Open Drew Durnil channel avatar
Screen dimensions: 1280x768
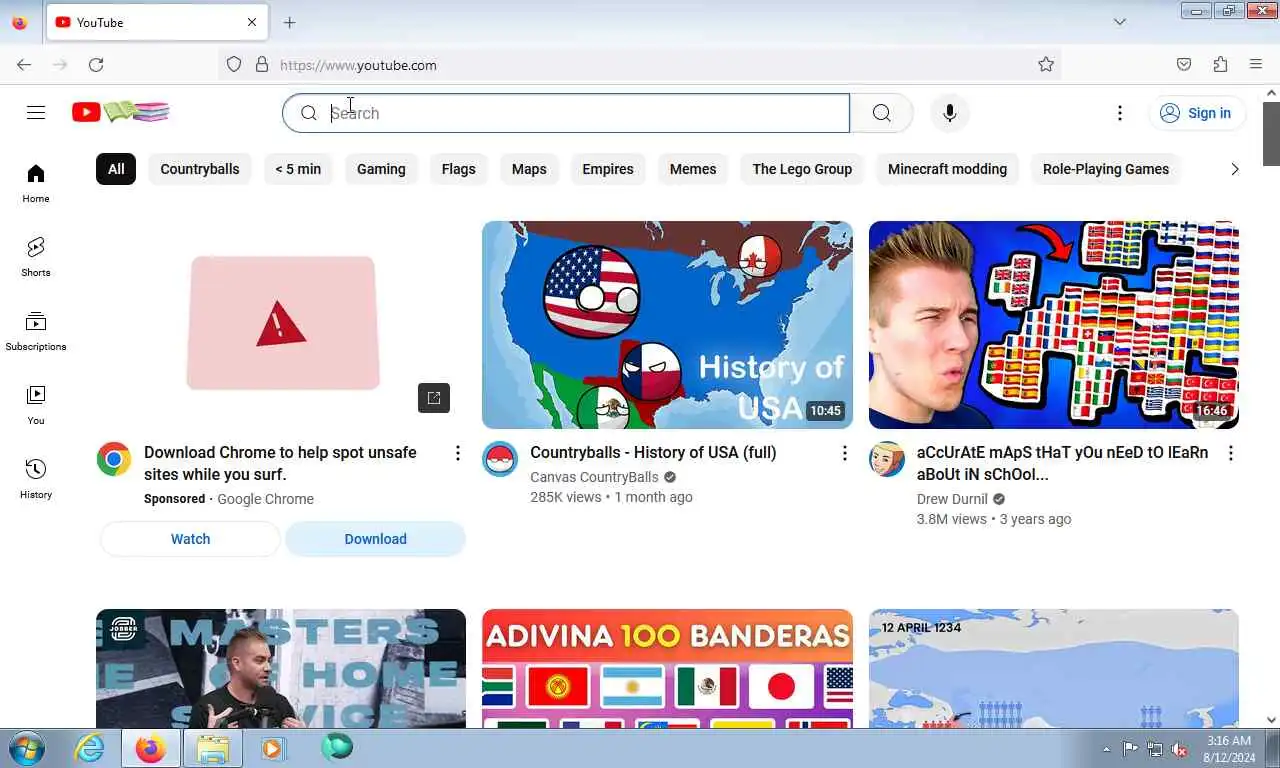[886, 459]
